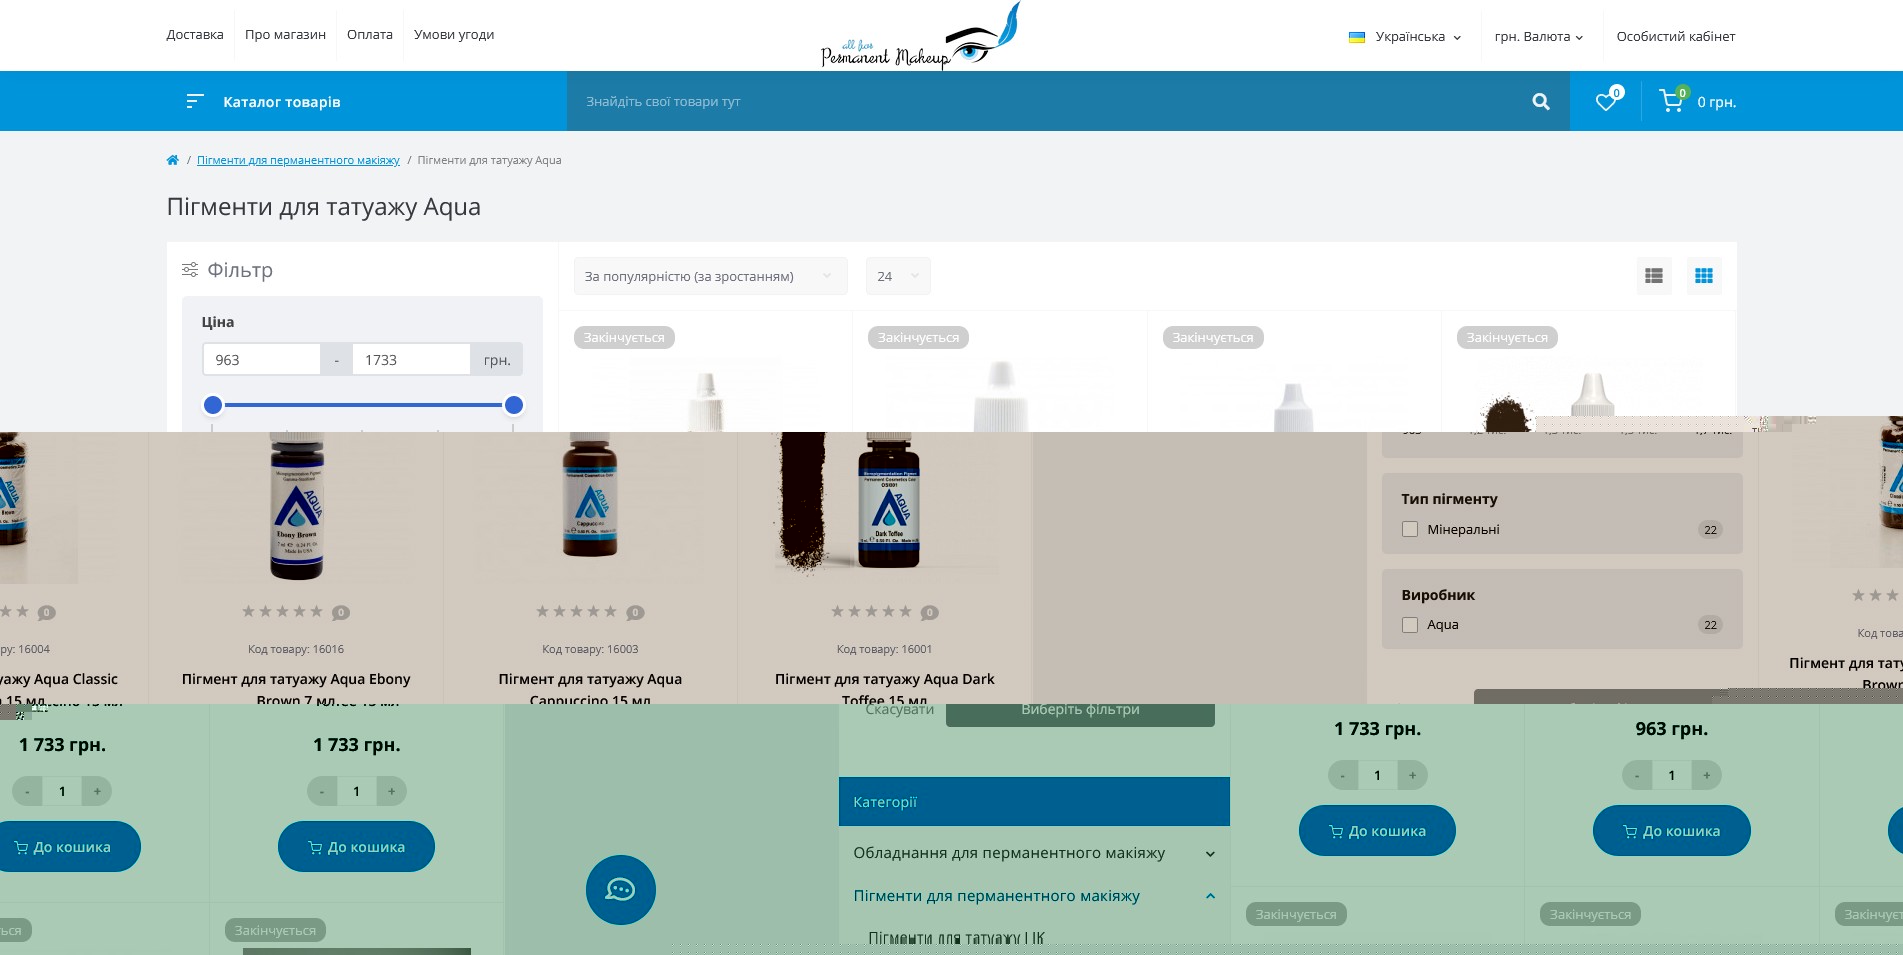
Task: Decrease quantity of 963 грн. product
Action: click(x=1637, y=775)
